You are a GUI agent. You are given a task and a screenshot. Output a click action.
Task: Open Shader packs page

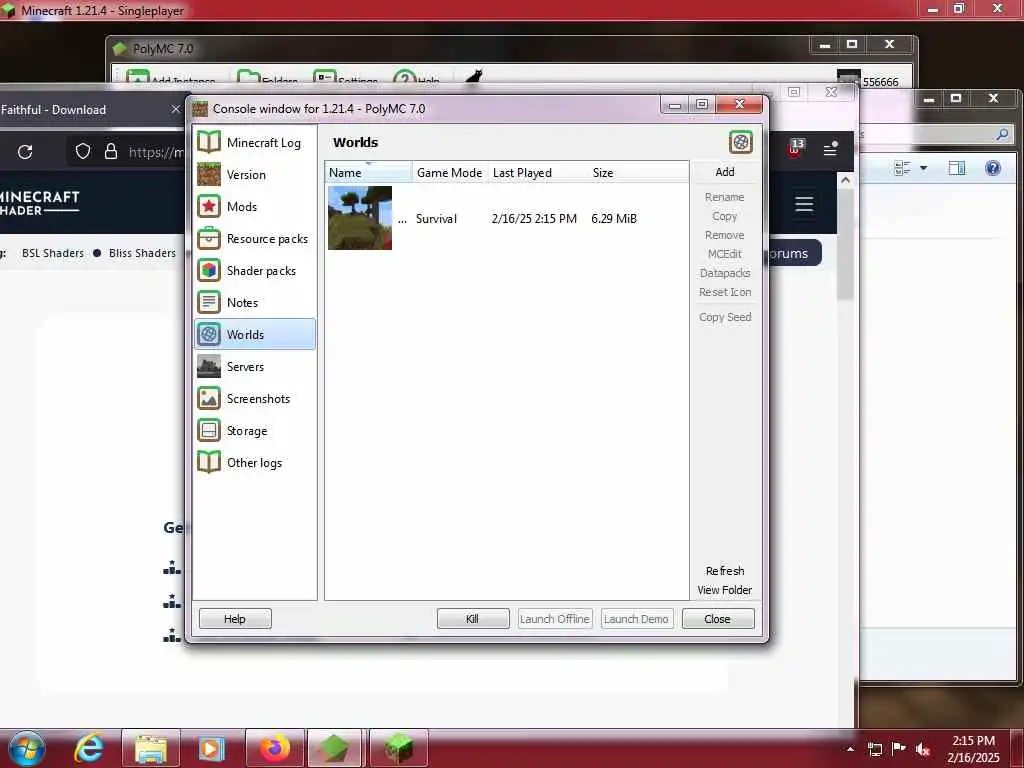[x=255, y=270]
